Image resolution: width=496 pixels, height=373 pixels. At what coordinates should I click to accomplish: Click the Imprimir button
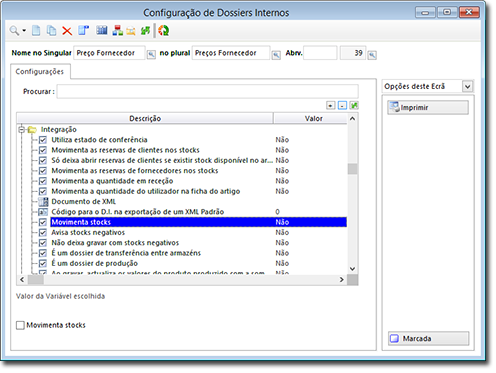tap(428, 107)
